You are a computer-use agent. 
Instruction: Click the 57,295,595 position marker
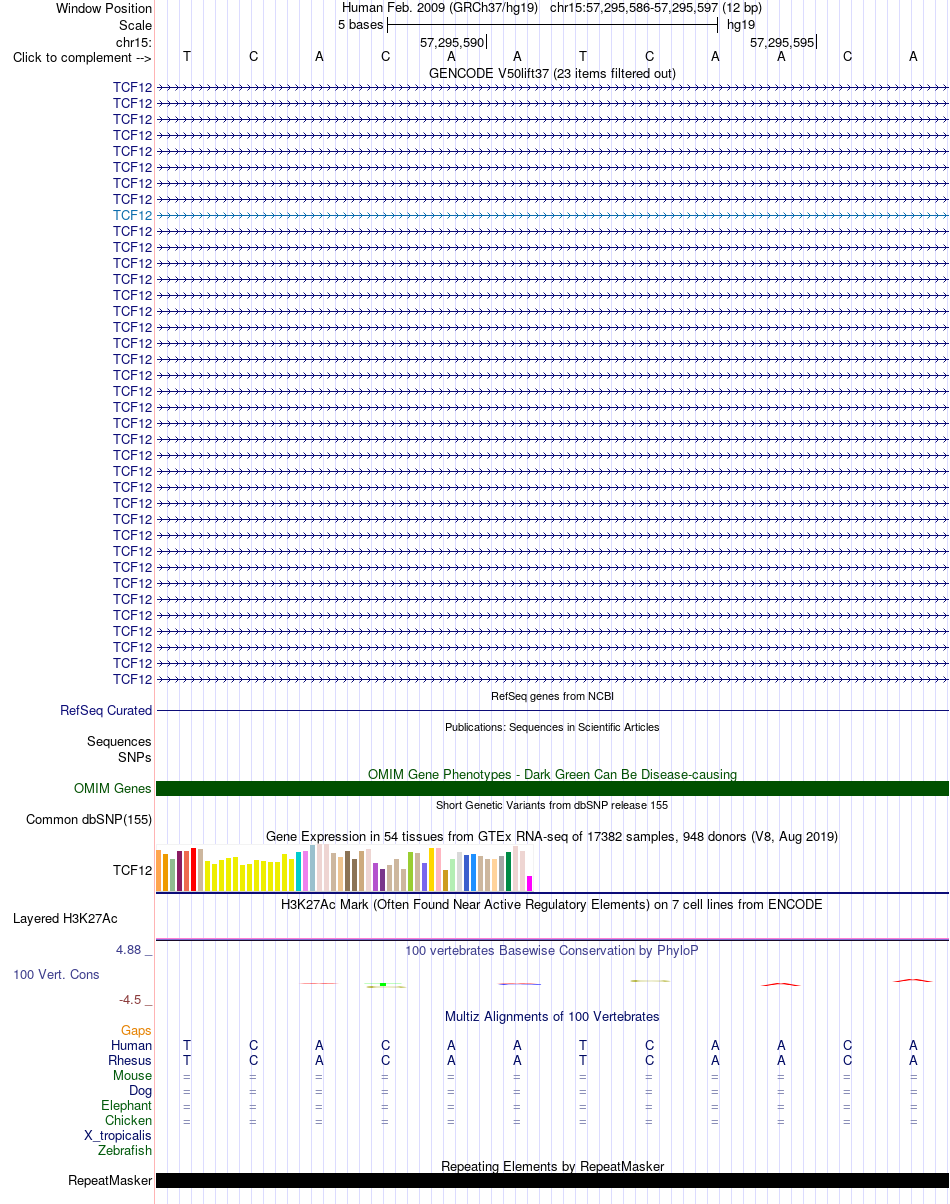click(x=782, y=42)
